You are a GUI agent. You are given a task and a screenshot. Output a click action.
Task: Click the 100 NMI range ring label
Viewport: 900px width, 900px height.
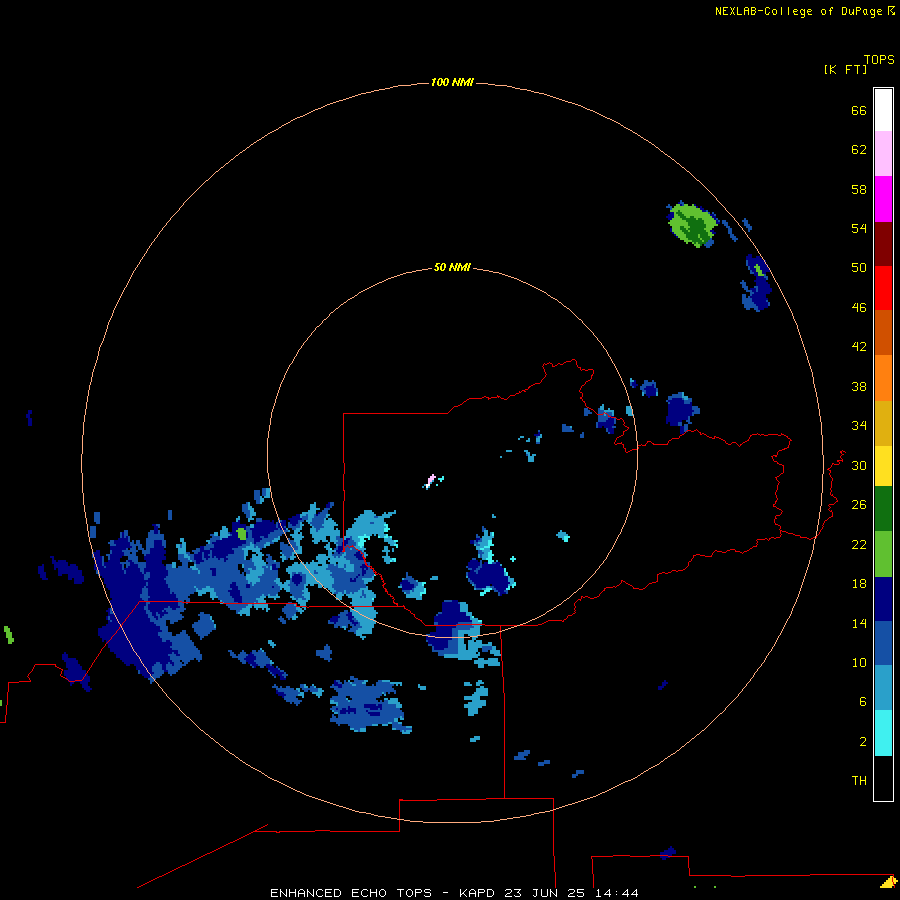452,83
